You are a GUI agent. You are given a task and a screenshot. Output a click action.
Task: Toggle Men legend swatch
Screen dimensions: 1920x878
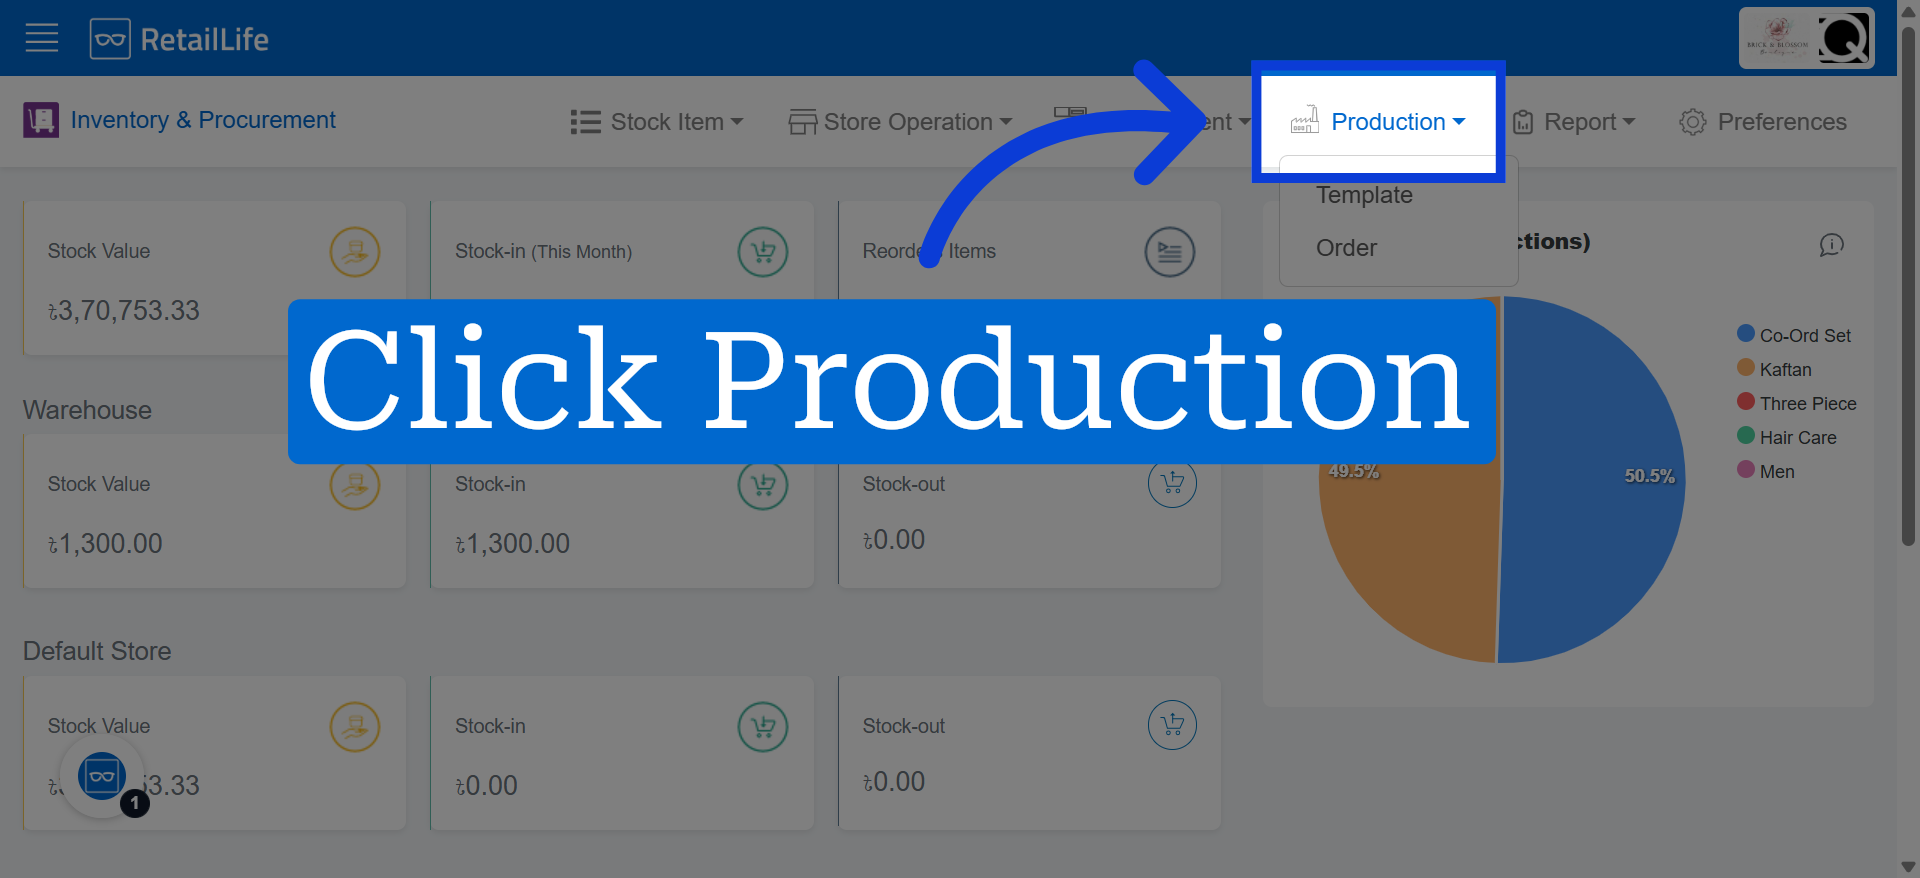[1746, 470]
